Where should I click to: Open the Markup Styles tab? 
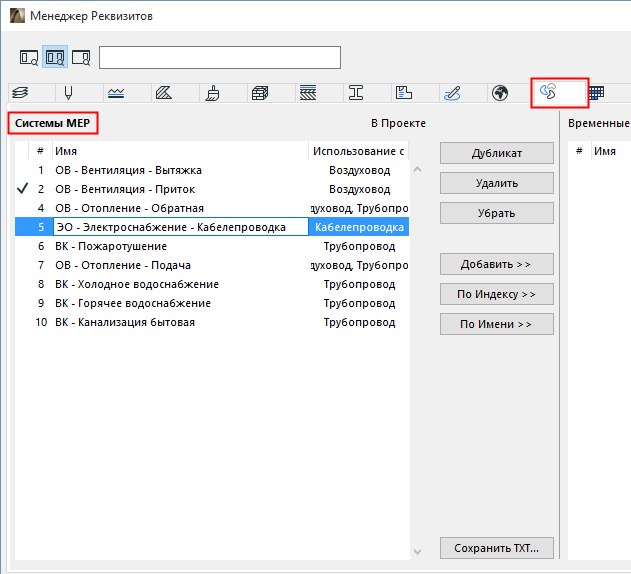(452, 93)
